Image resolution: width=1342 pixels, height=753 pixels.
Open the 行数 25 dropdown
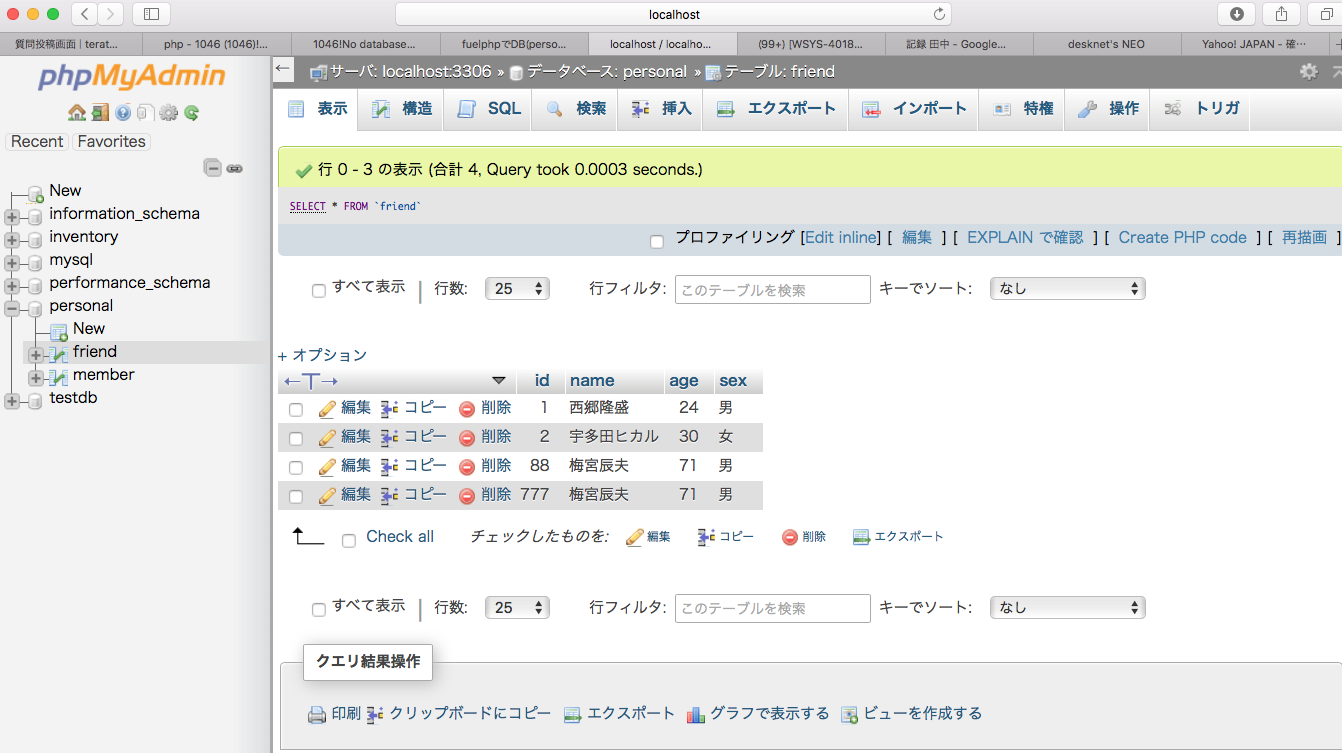coord(517,287)
